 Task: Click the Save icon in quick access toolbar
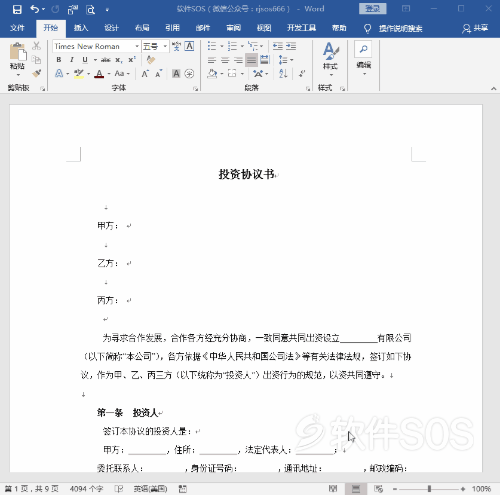(17, 9)
